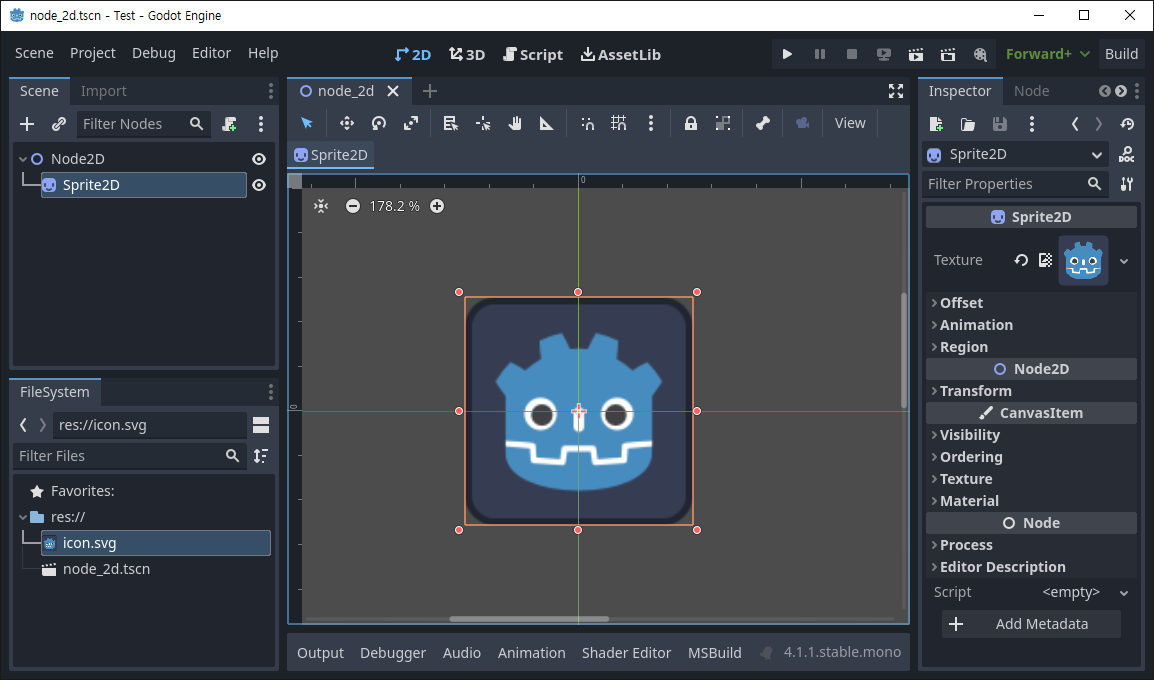Instantiate a child scene link icon
The height and width of the screenshot is (680, 1154).
click(59, 124)
